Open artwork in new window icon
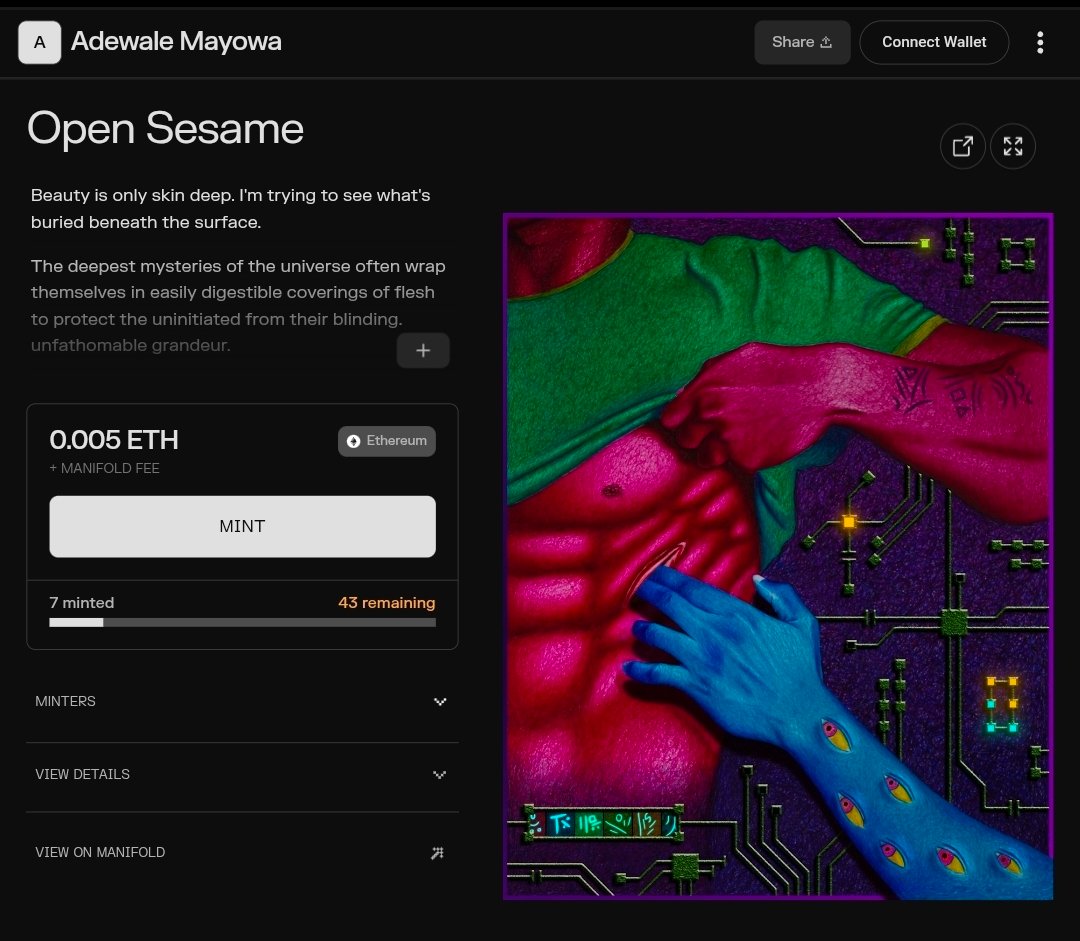 962,146
